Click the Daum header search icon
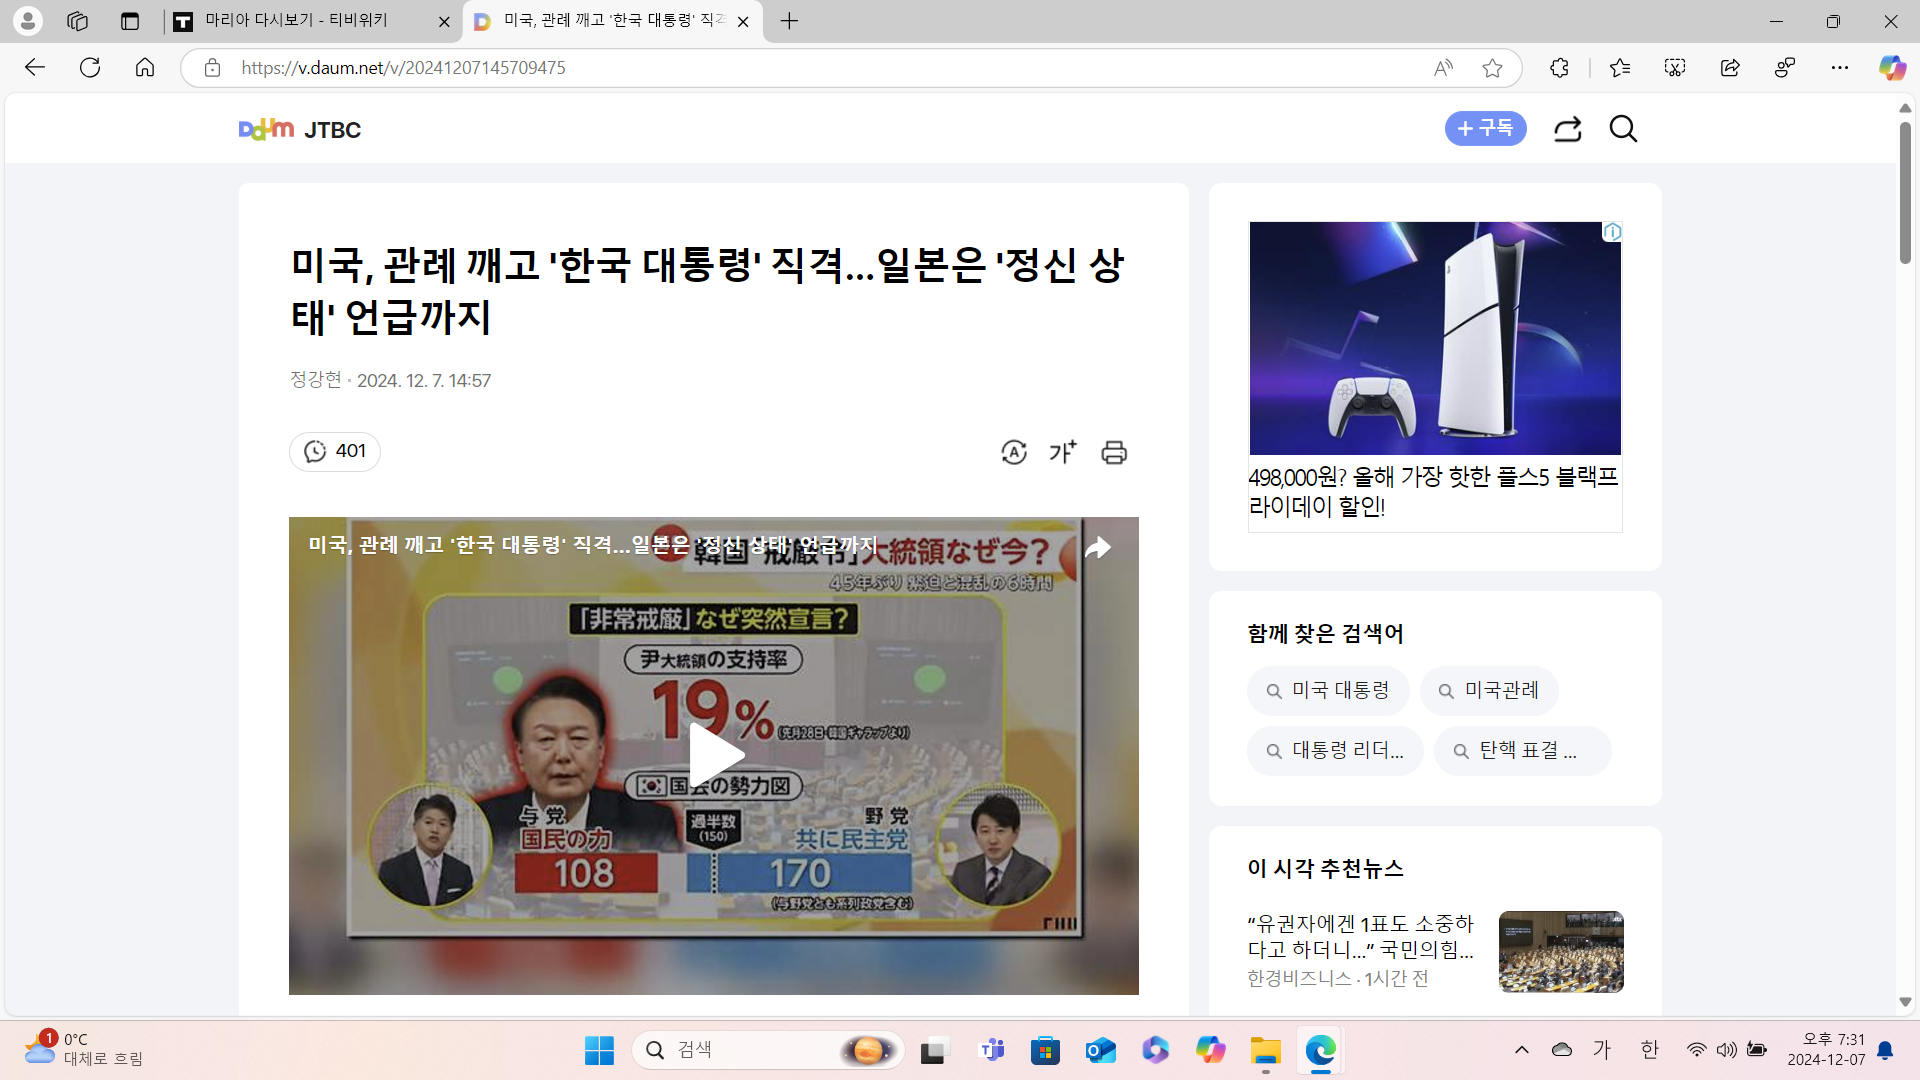 (x=1623, y=129)
